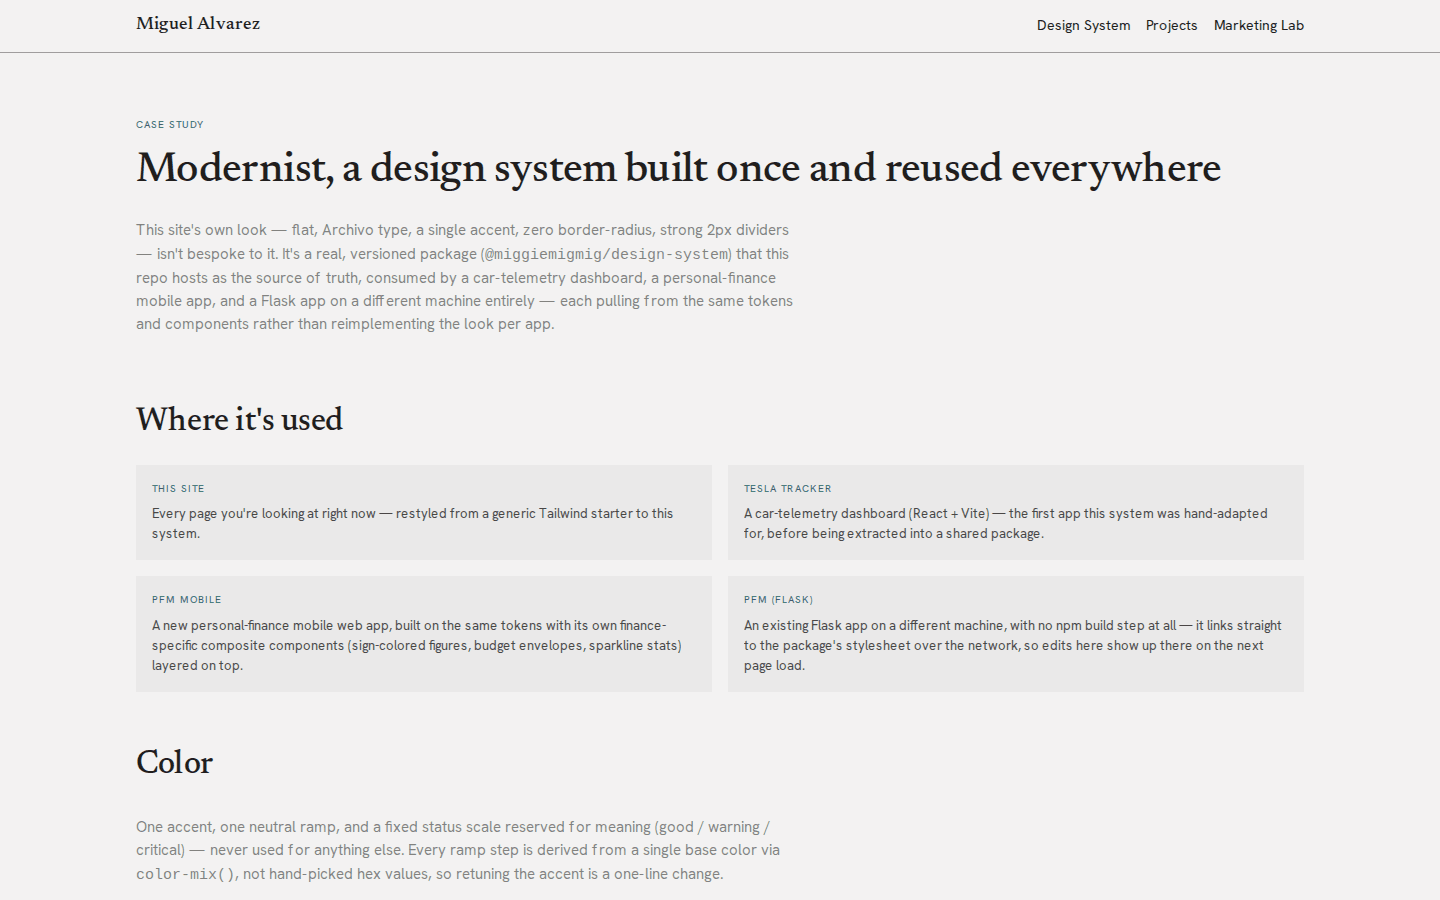Click the 'Where it's used' heading
The image size is (1440, 900).
[x=239, y=419]
